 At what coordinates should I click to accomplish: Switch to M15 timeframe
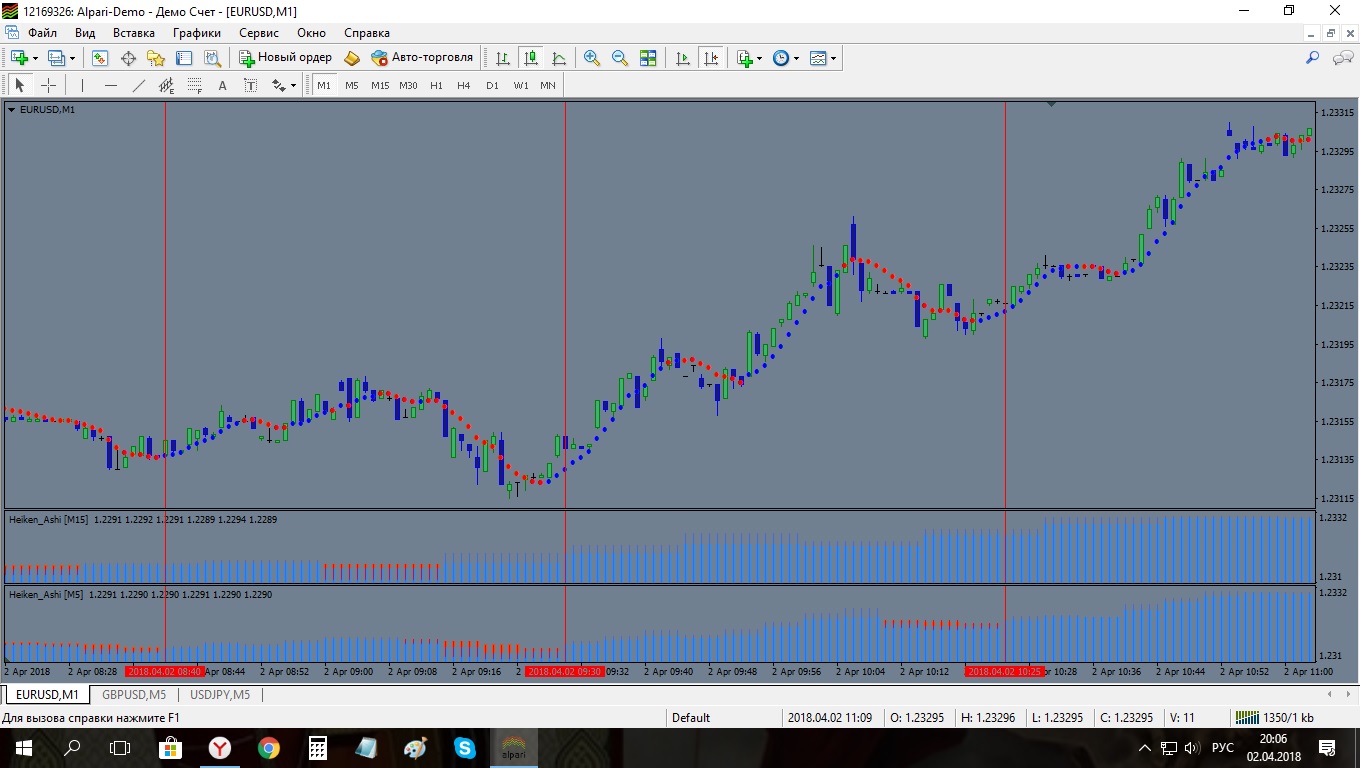[x=380, y=85]
